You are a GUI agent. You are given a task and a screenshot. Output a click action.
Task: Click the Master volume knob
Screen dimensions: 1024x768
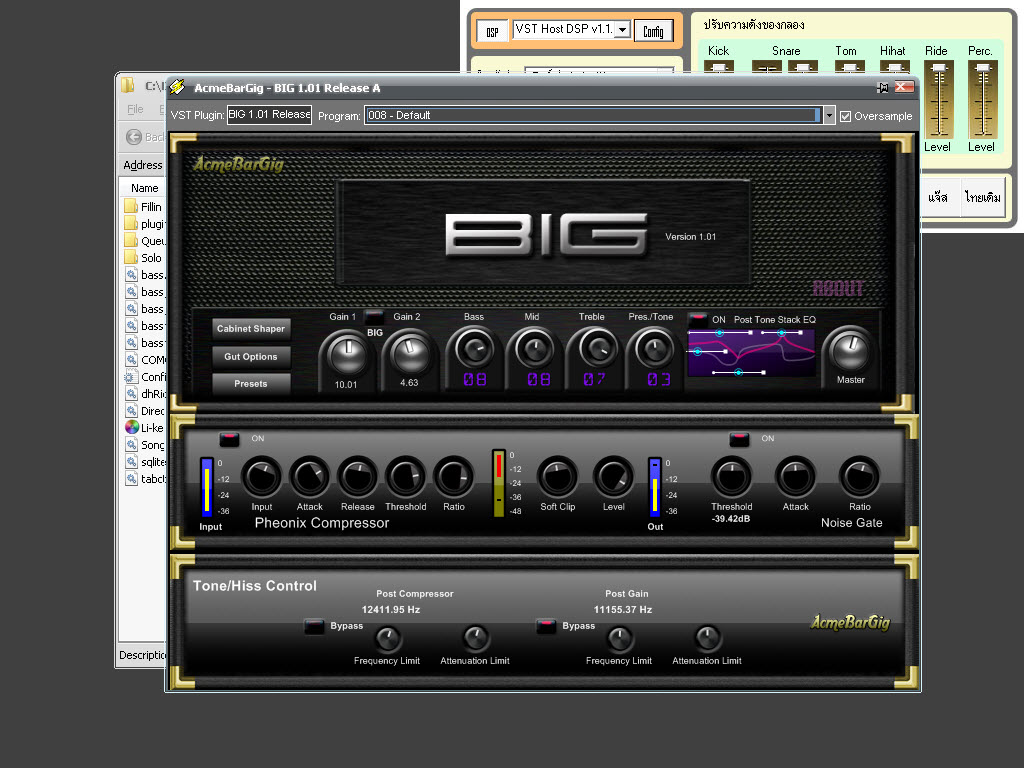[850, 351]
